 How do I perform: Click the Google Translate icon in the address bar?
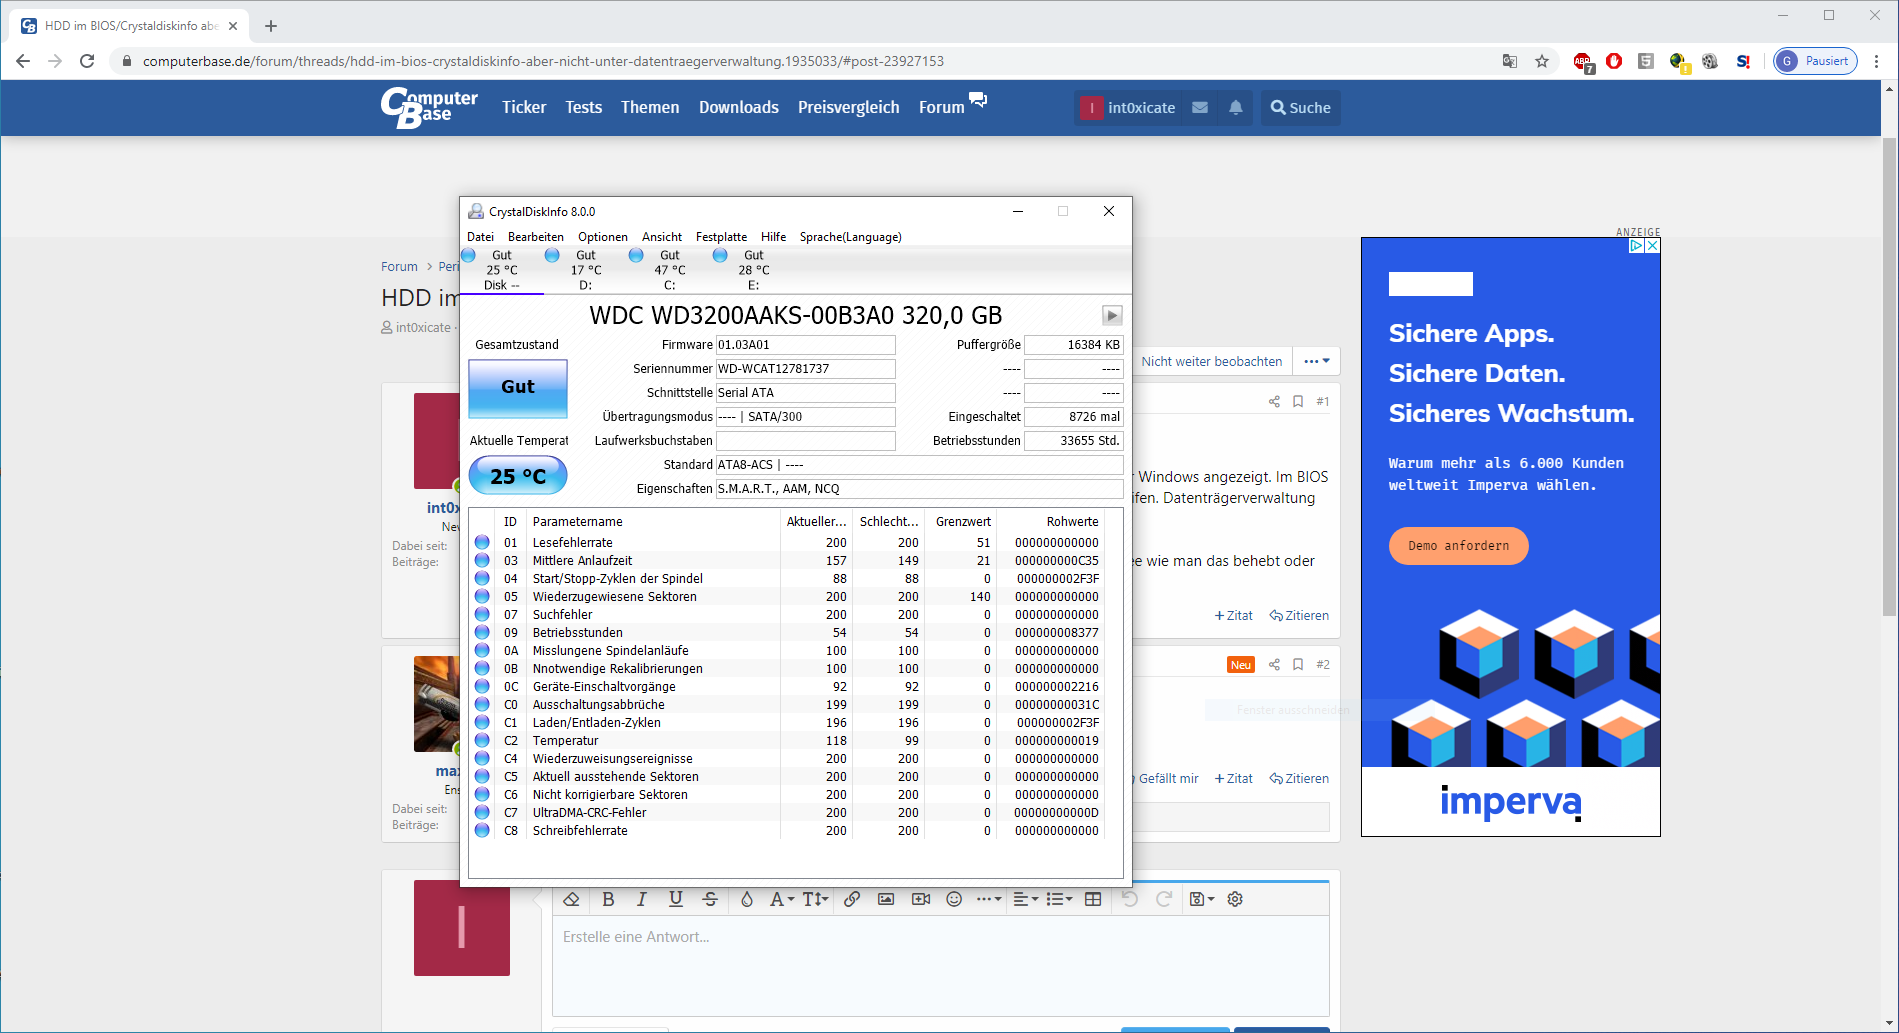[x=1510, y=61]
